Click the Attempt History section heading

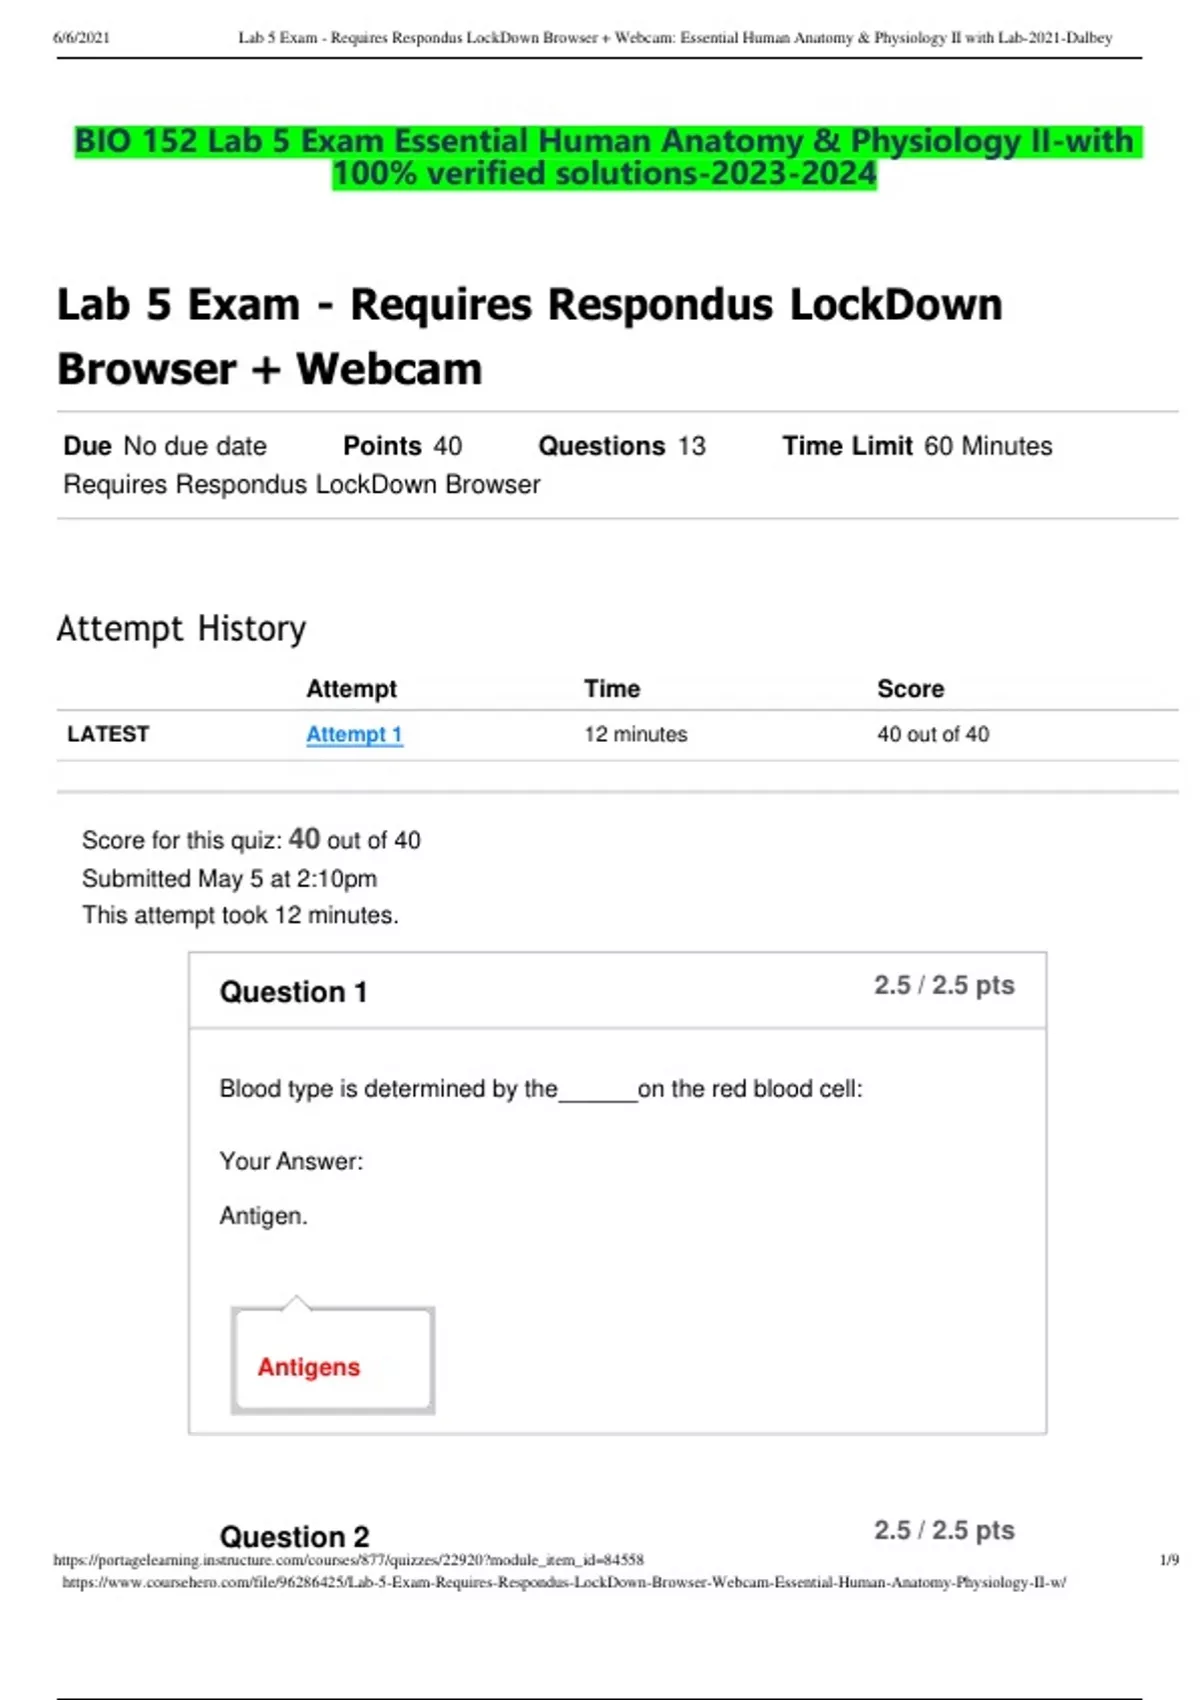pyautogui.click(x=181, y=629)
